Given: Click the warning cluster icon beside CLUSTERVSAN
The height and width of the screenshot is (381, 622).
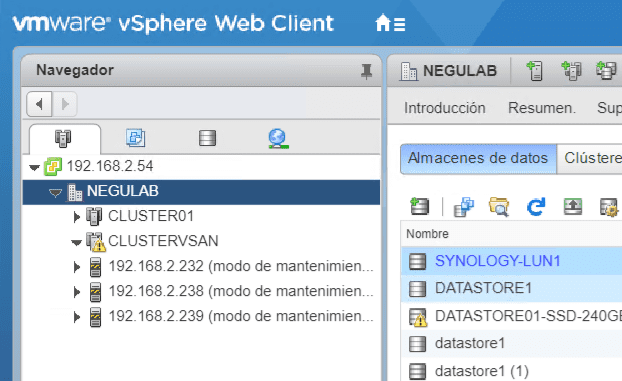Looking at the screenshot, I should pyautogui.click(x=96, y=242).
